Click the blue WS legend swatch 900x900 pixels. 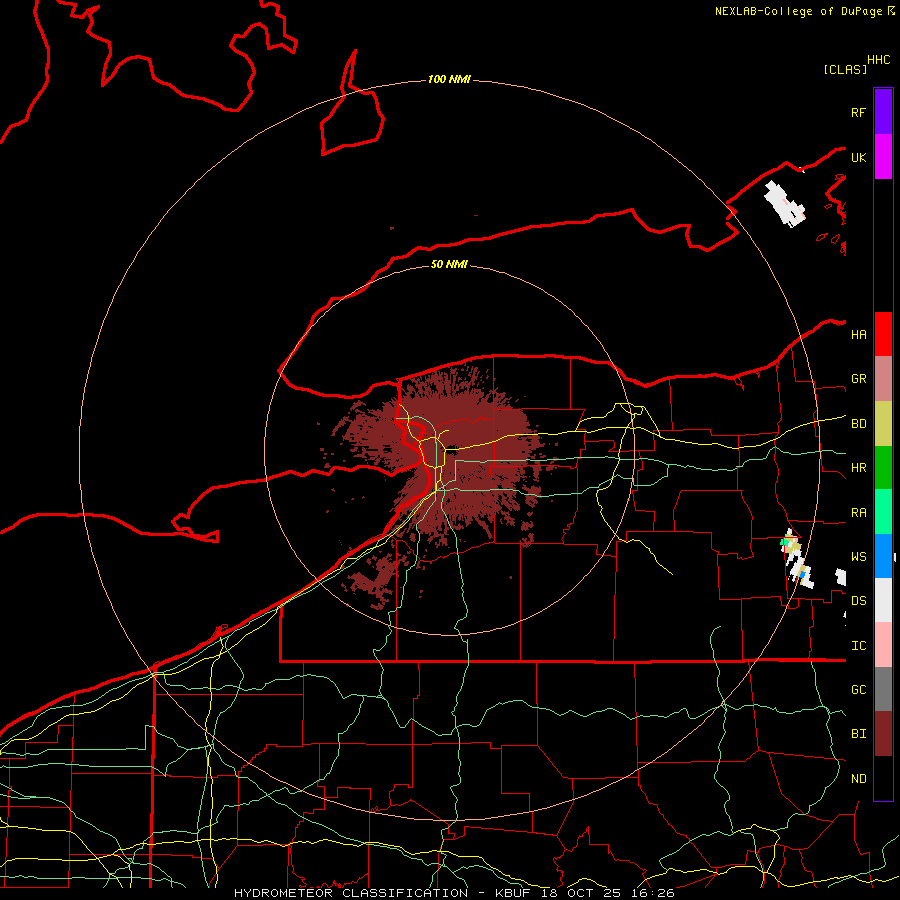883,556
